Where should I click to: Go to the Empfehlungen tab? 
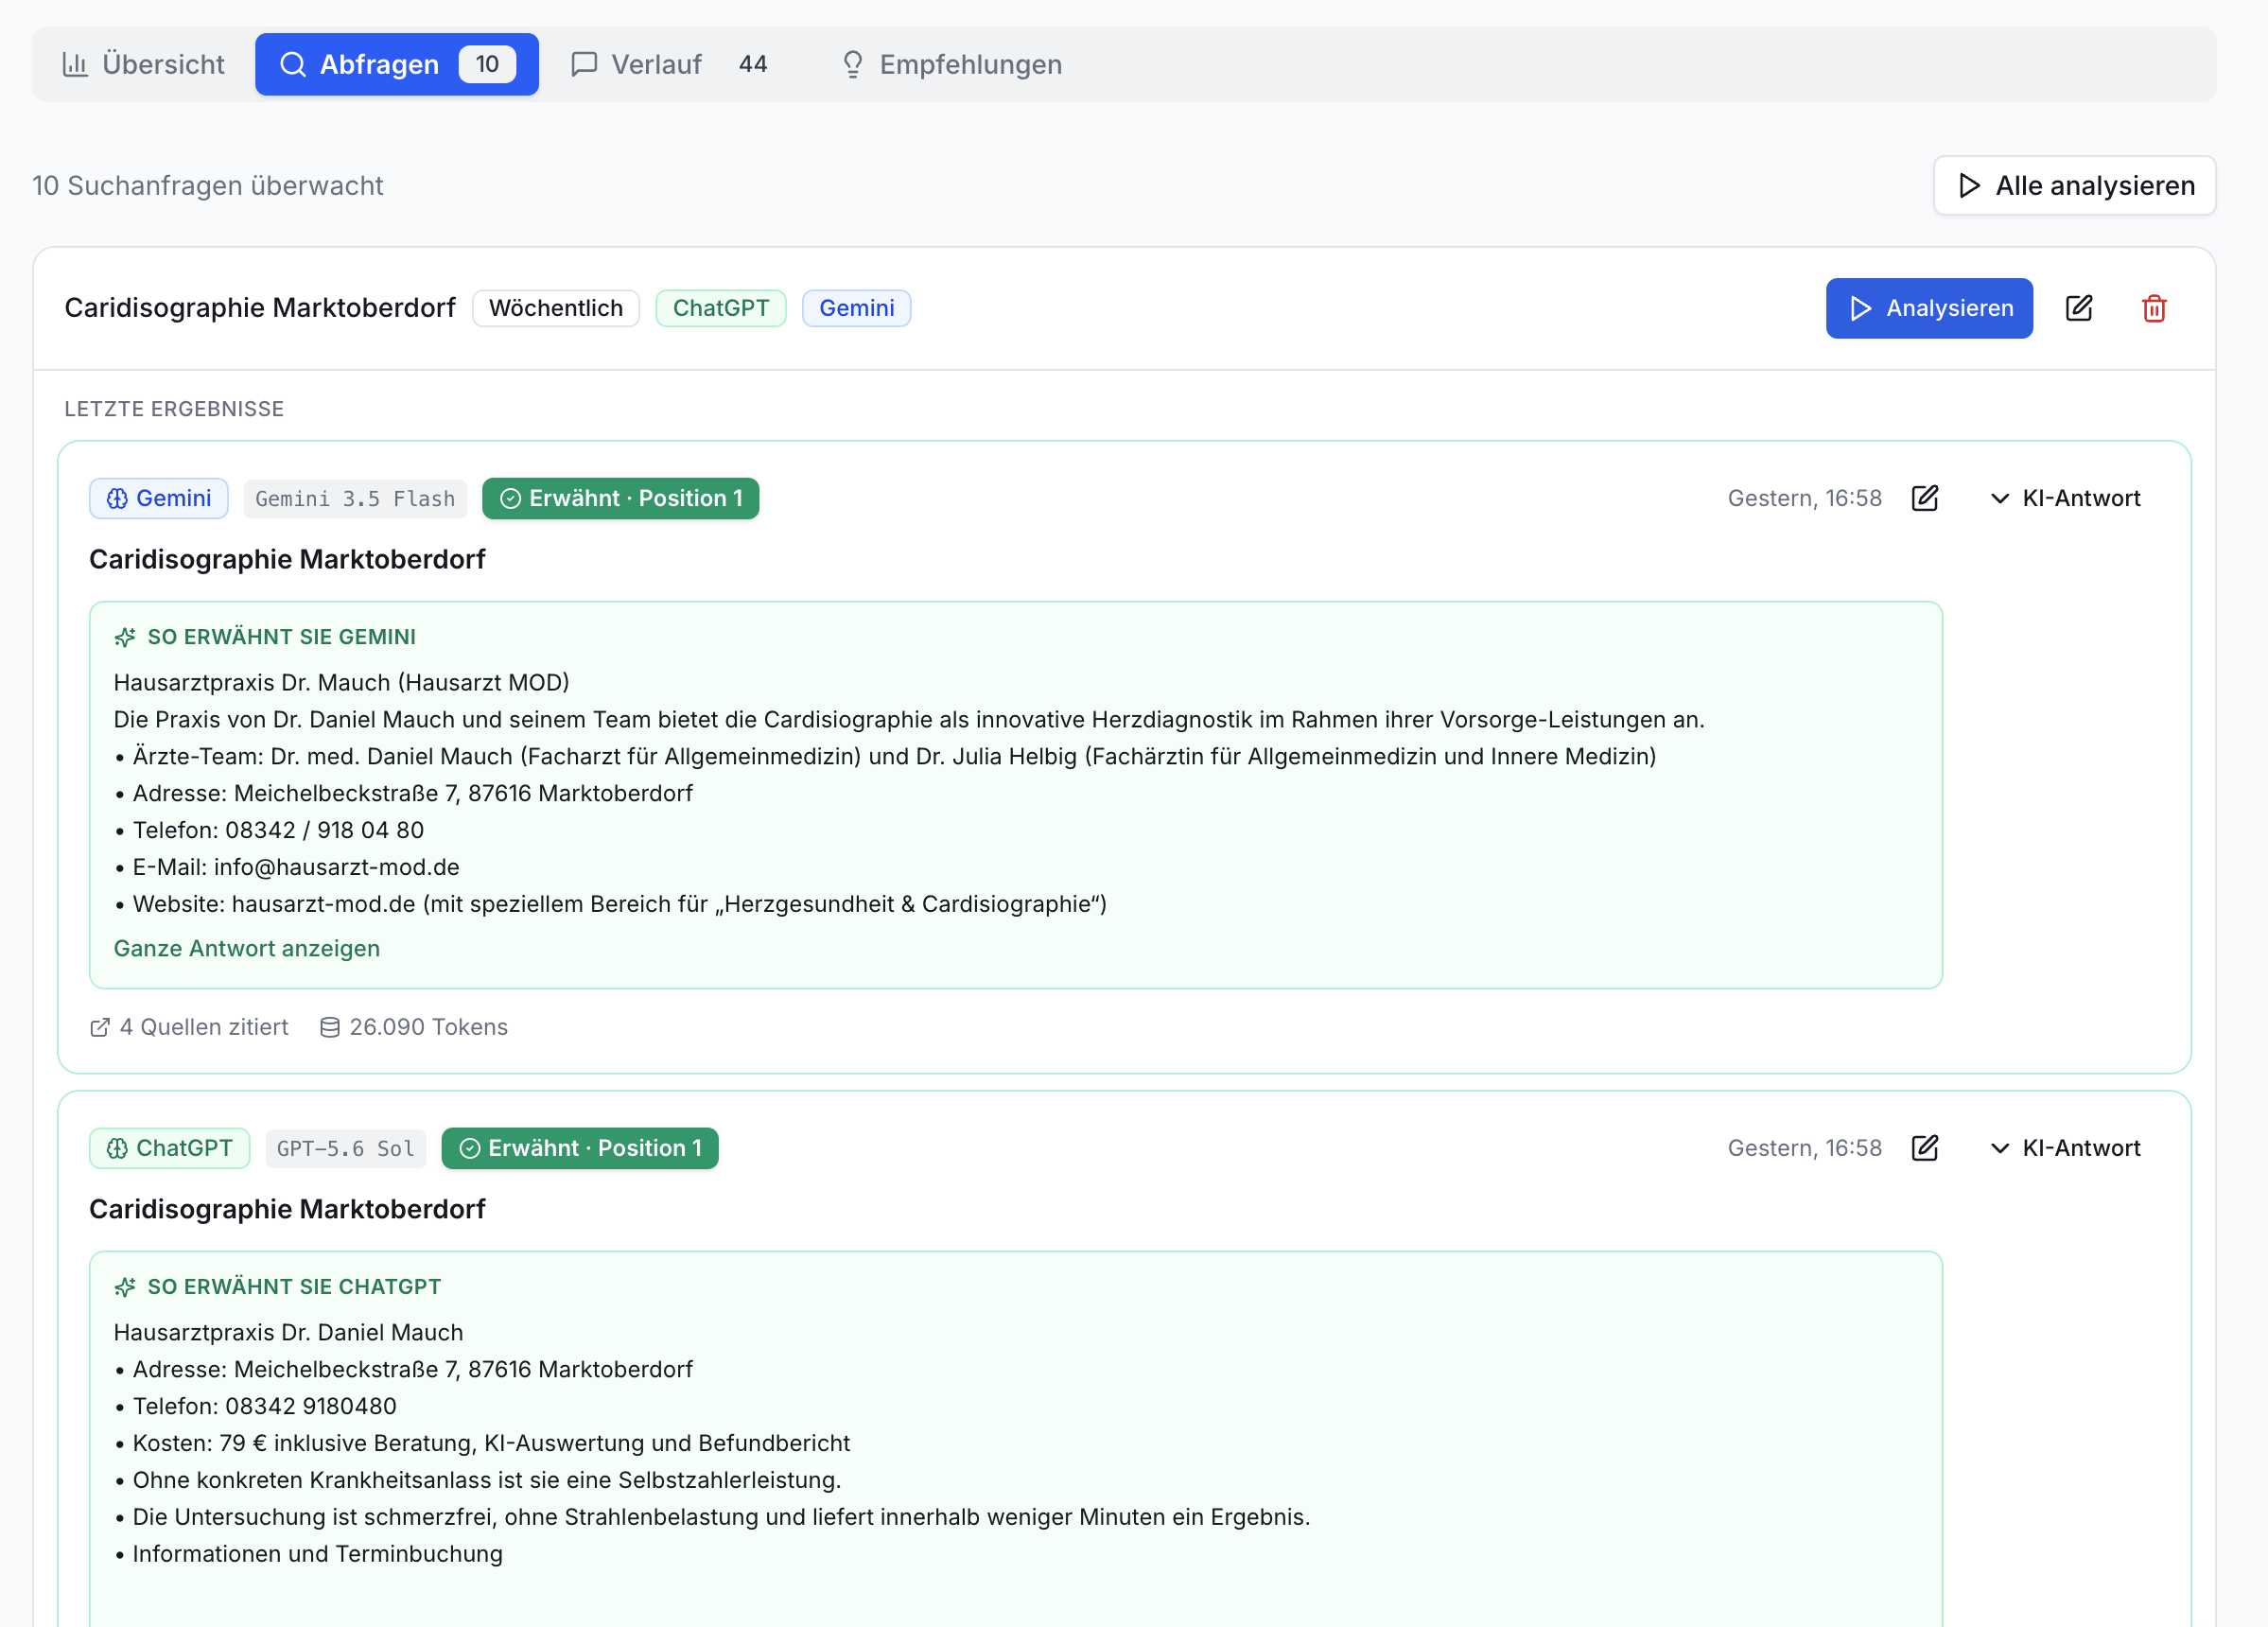[951, 65]
